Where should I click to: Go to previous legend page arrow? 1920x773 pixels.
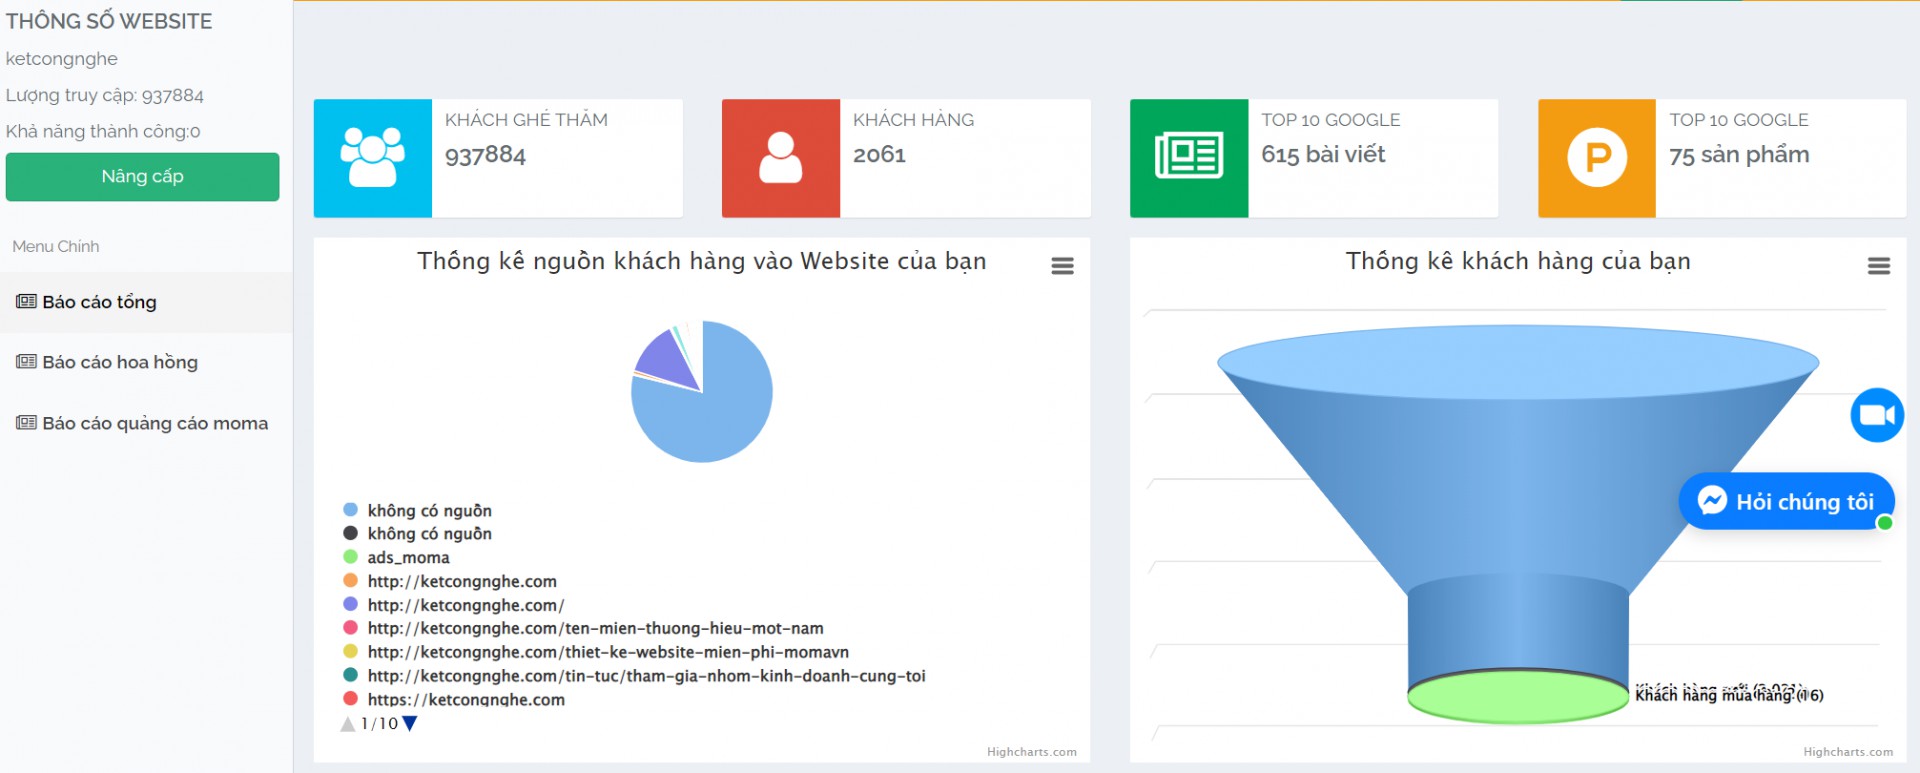[348, 724]
